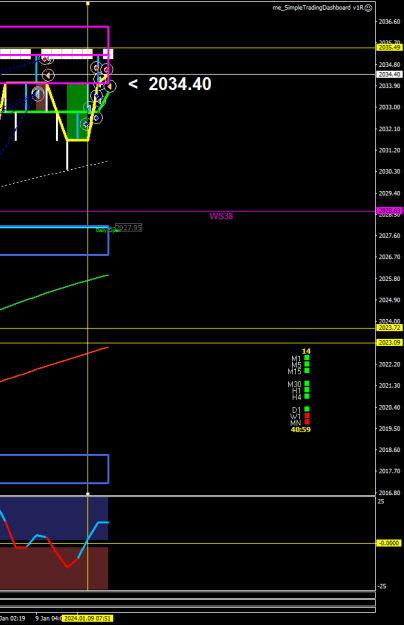Select the 2035.49 yellow price label
The height and width of the screenshot is (625, 404).
coord(389,47)
